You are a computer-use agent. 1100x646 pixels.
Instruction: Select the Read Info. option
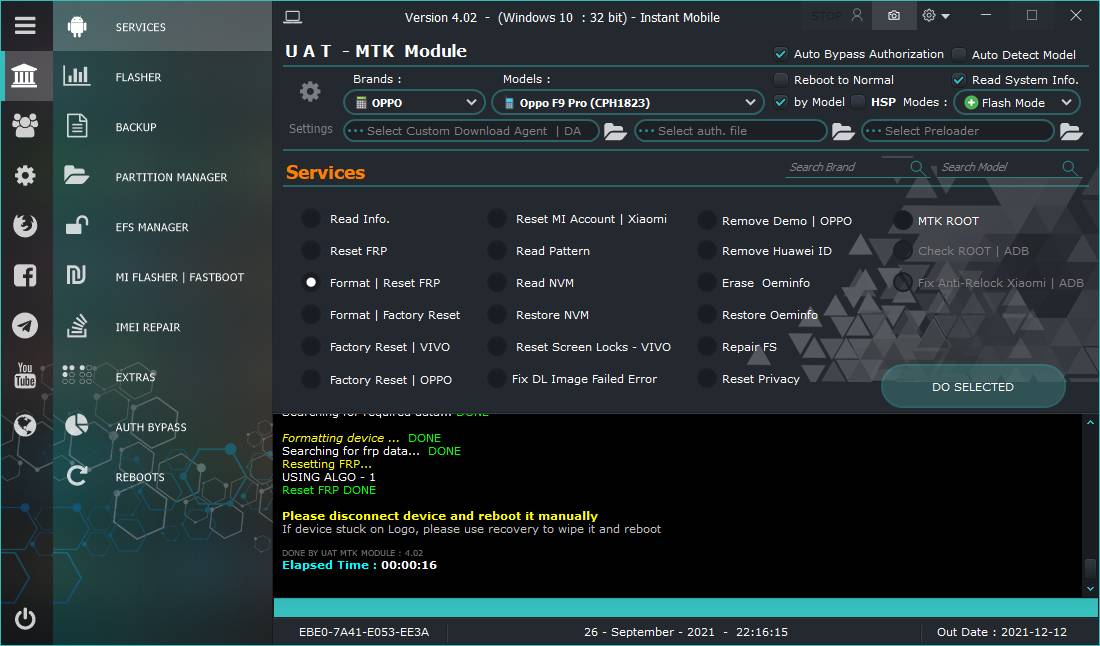(311, 218)
